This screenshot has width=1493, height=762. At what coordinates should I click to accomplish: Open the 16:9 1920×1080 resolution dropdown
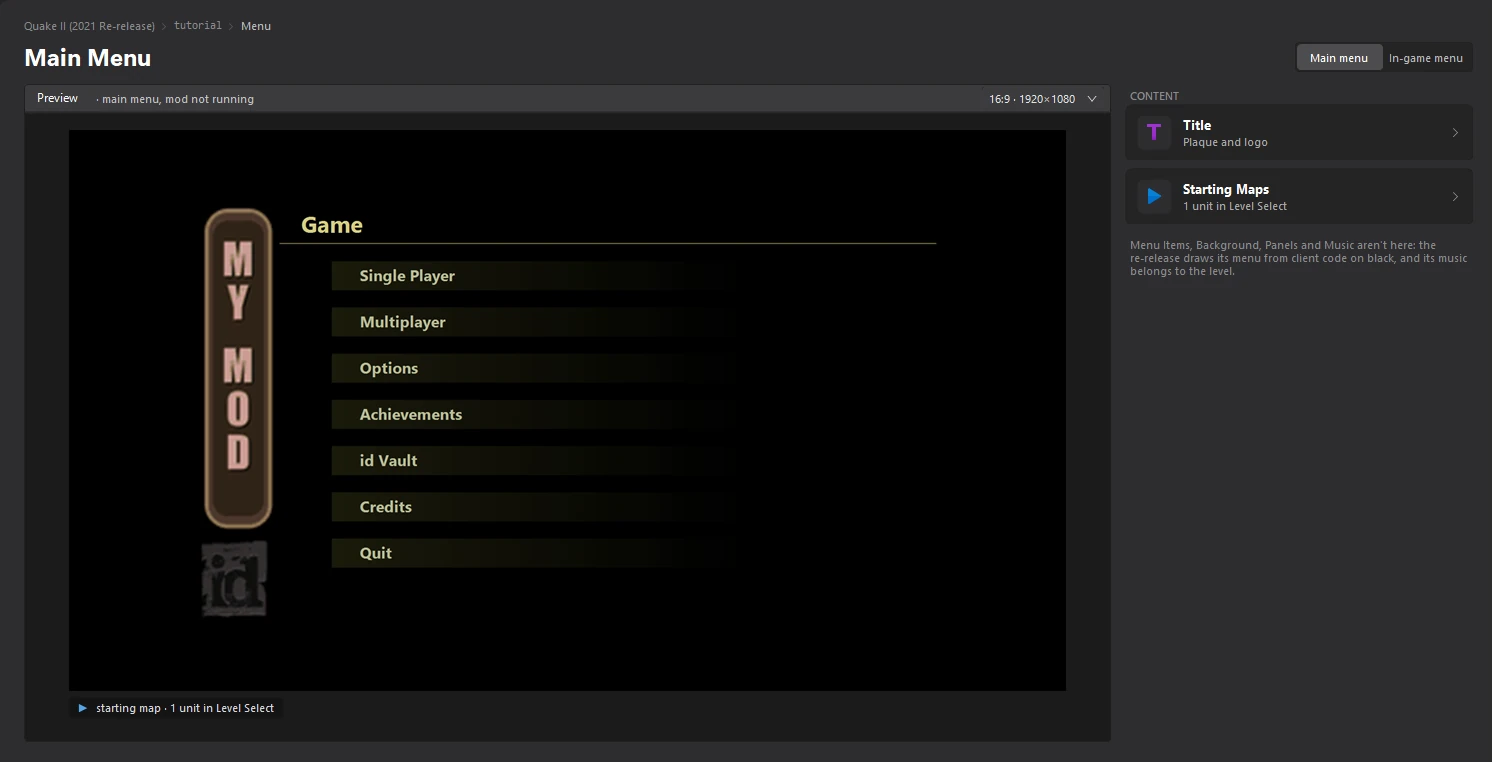tap(1043, 99)
